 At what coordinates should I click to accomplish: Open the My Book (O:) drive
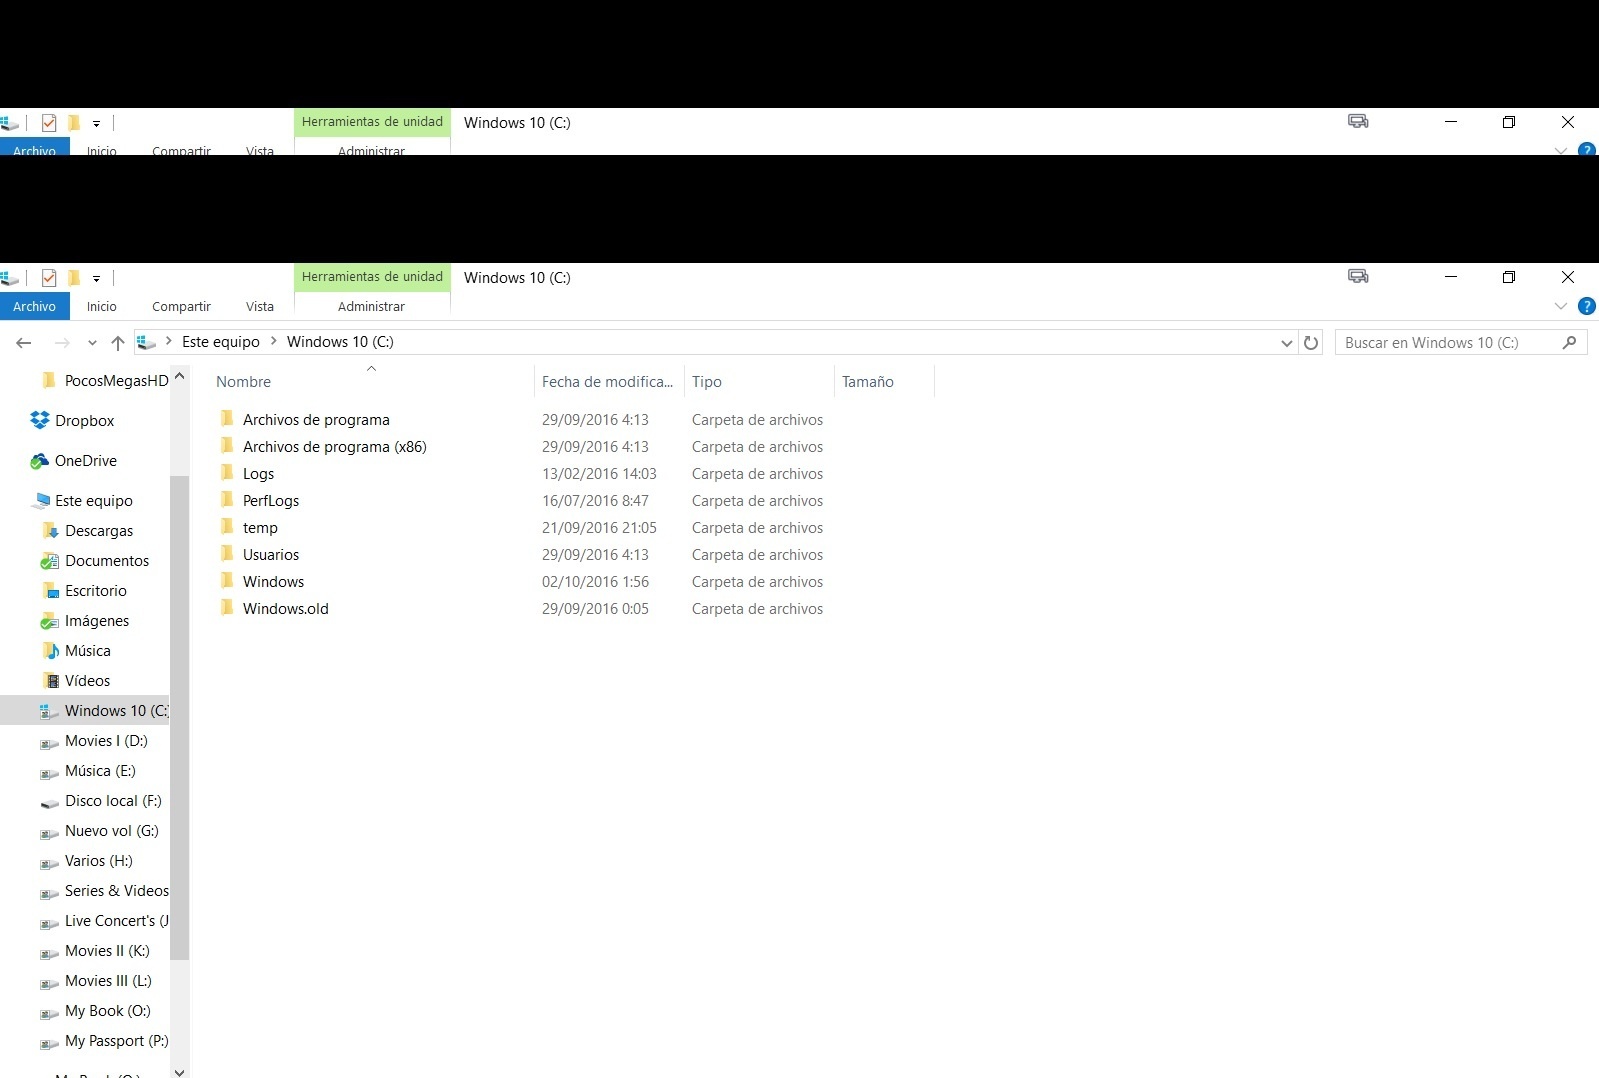[x=95, y=1011]
